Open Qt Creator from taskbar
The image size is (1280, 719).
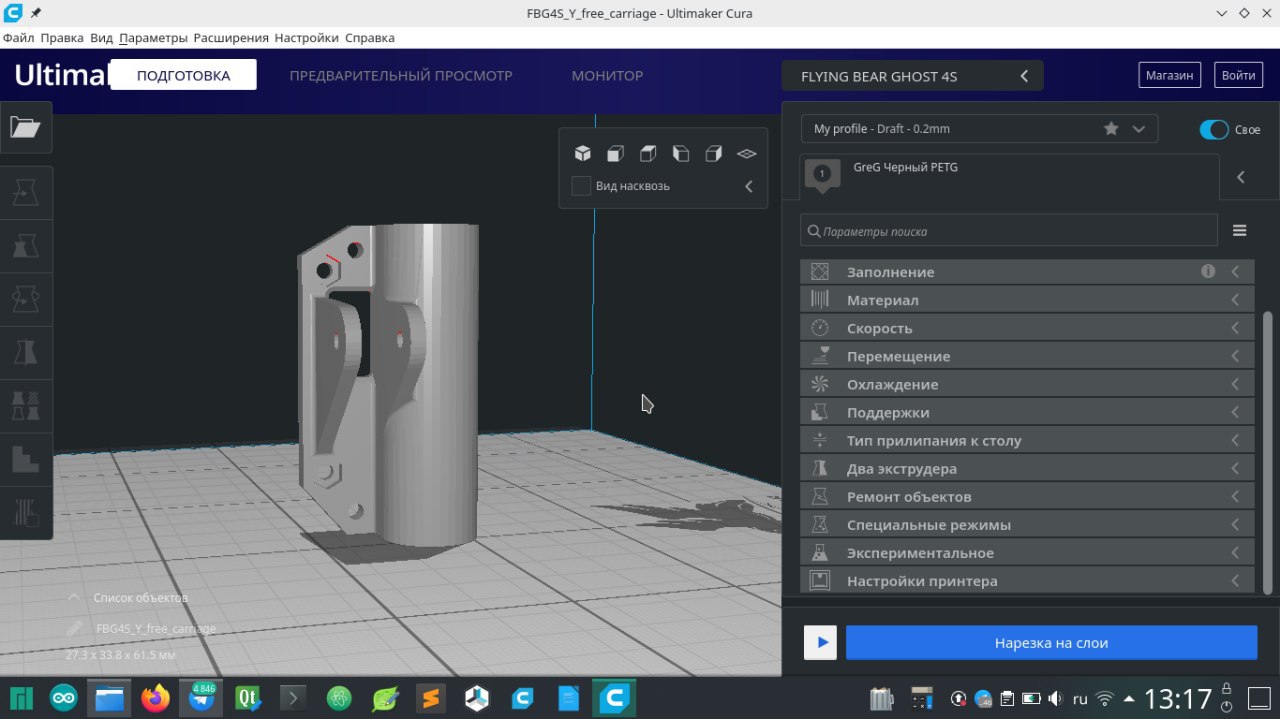click(x=248, y=698)
